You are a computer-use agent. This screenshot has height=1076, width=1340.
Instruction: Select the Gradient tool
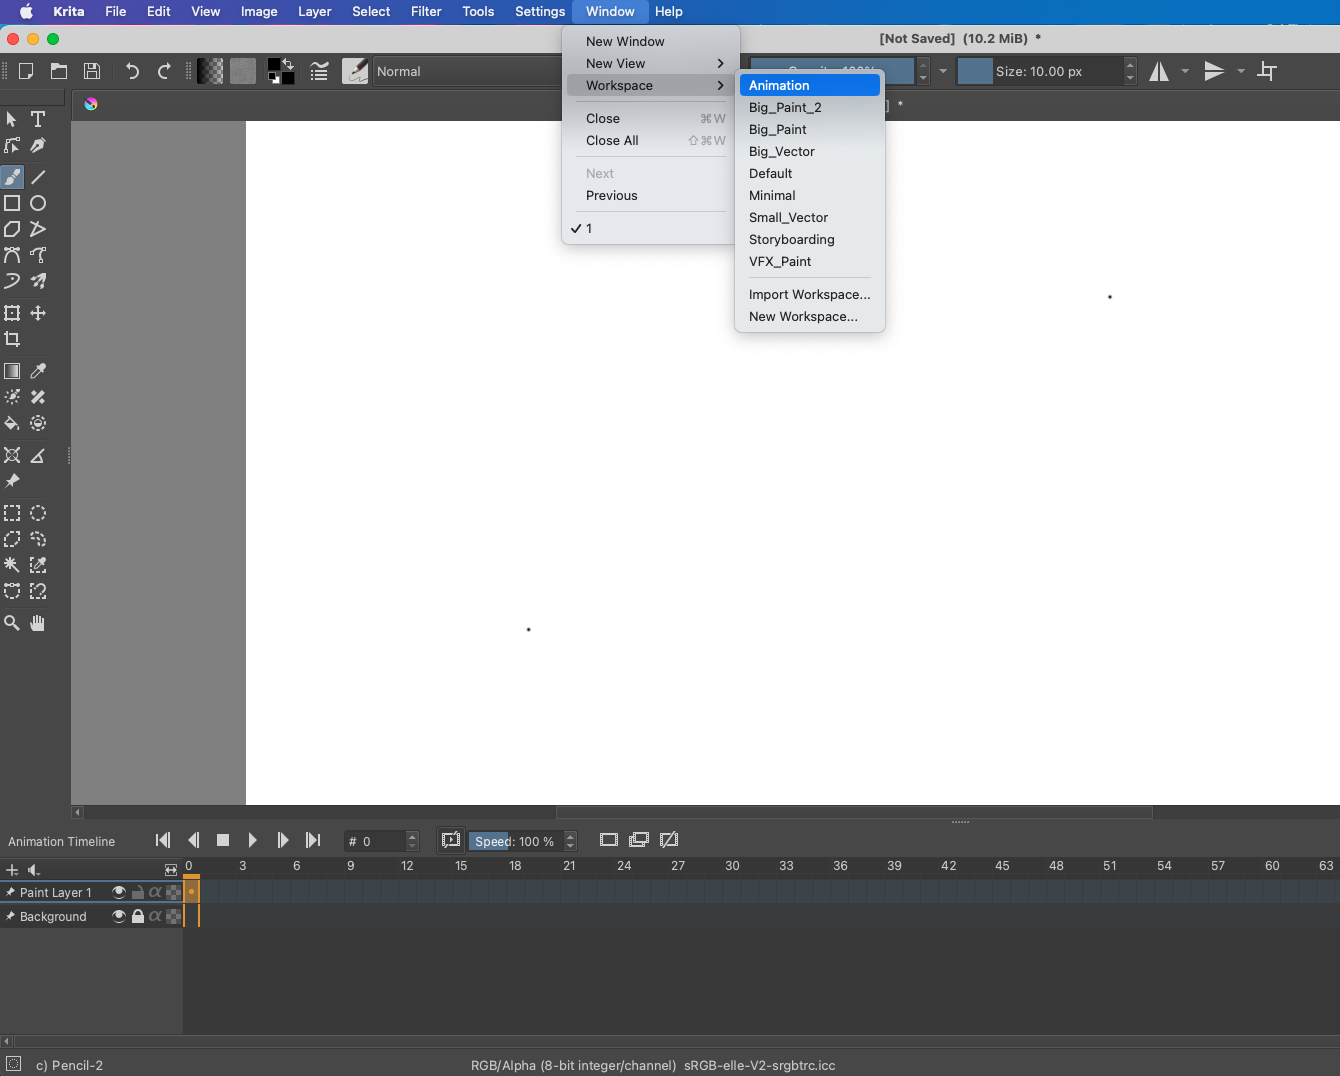[x=12, y=371]
